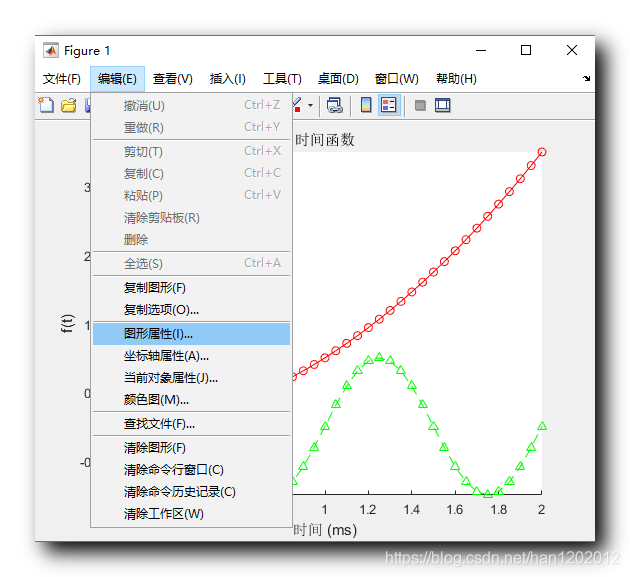Image resolution: width=630 pixels, height=577 pixels.
Task: Click the disabled 删除 menu entry
Action: point(191,239)
